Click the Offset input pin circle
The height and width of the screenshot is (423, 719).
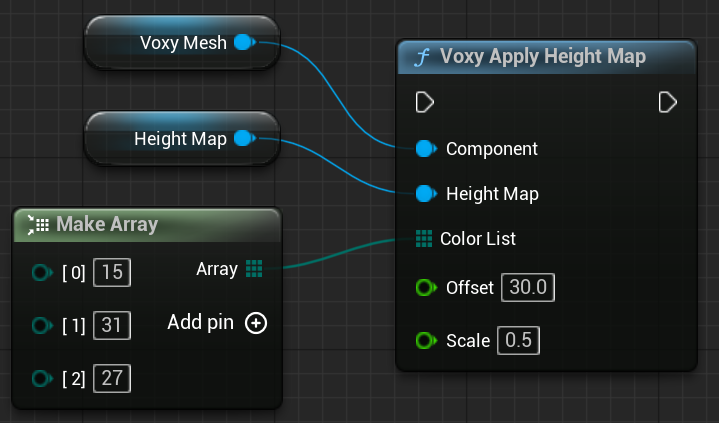coord(425,288)
